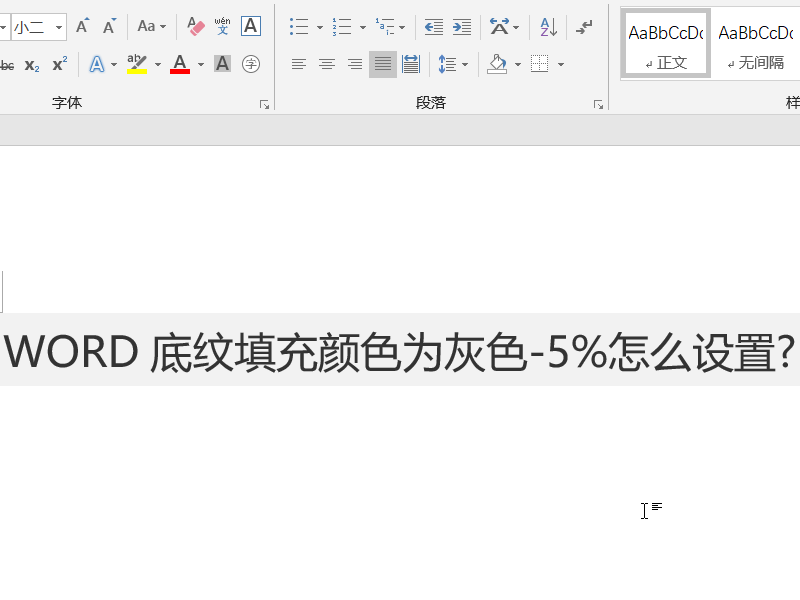Image resolution: width=800 pixels, height=600 pixels.
Task: Expand font color dropdown arrow
Action: [201, 65]
